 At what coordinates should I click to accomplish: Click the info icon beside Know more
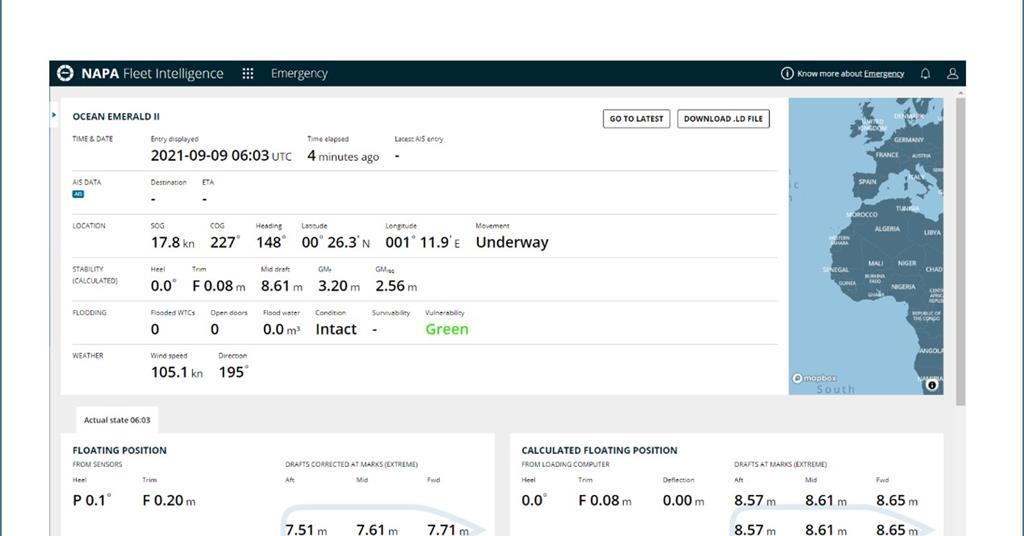tap(787, 74)
